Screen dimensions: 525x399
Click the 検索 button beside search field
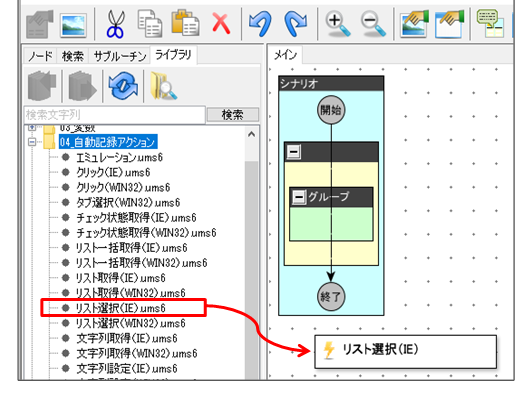233,115
